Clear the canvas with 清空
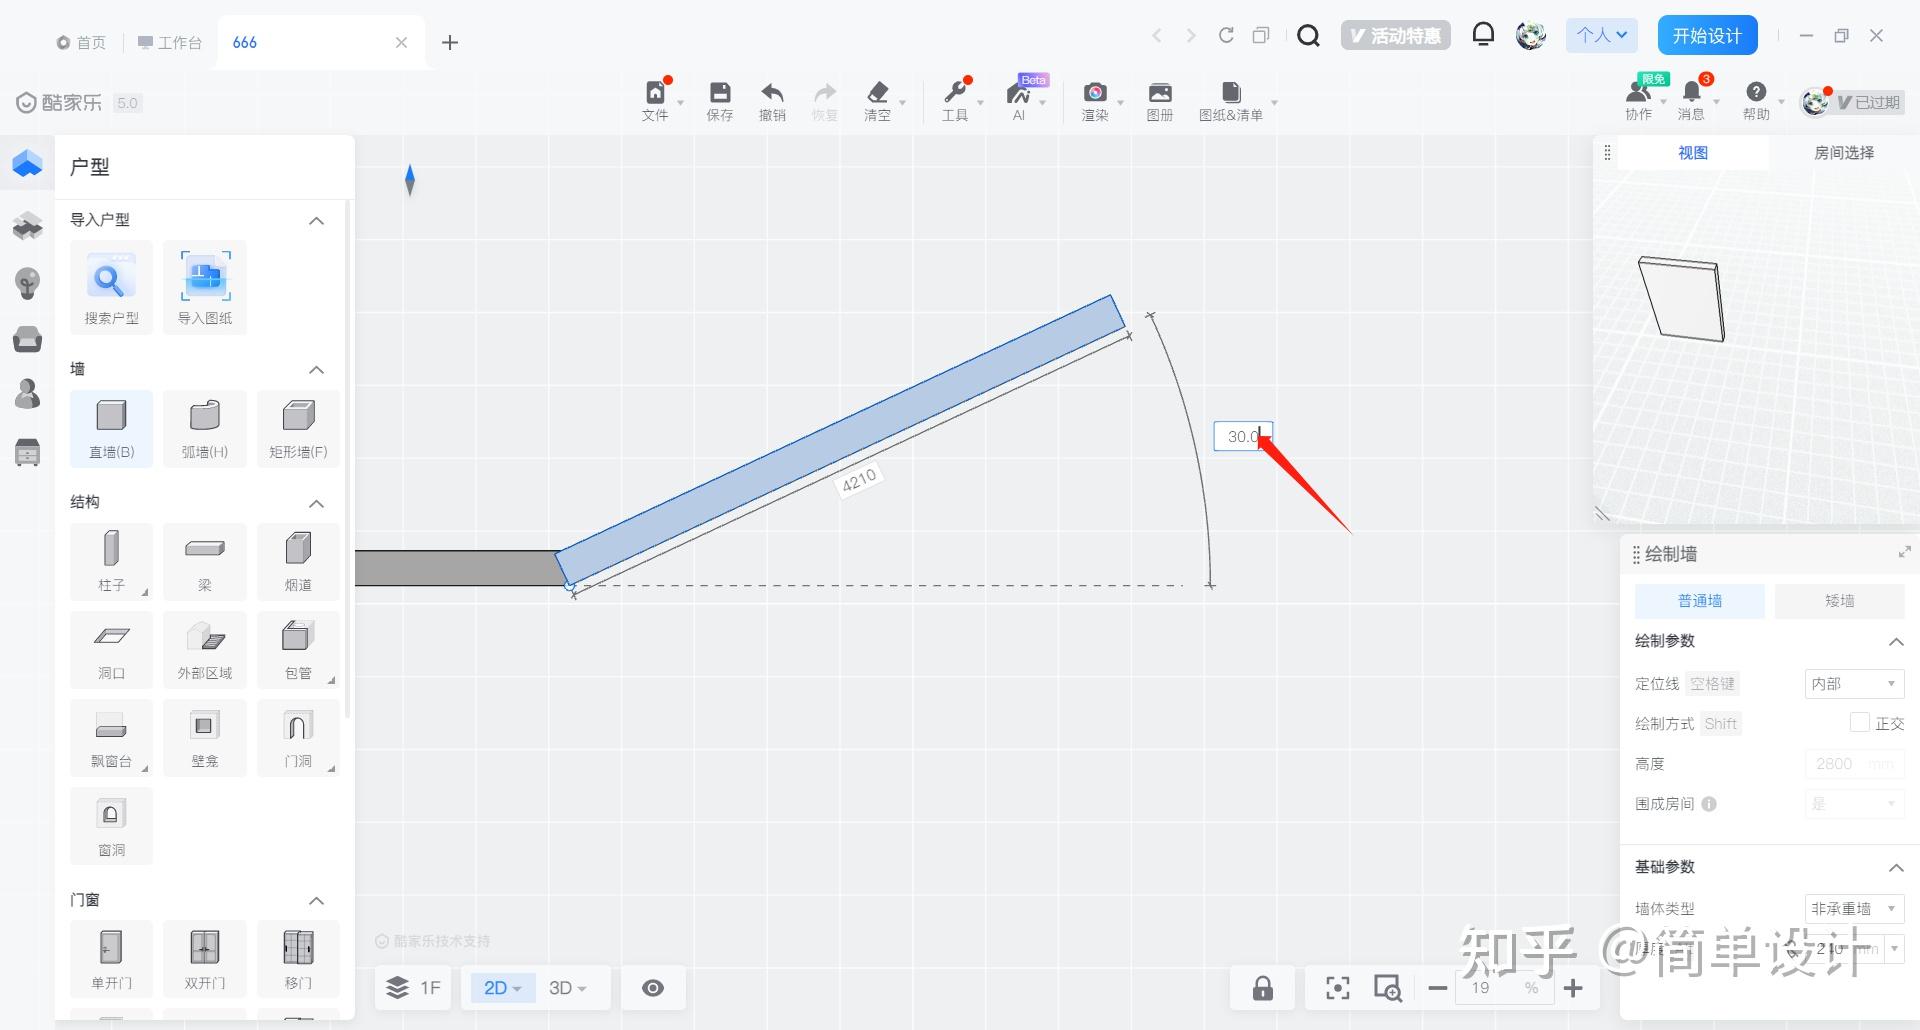This screenshot has width=1920, height=1030. tap(877, 101)
